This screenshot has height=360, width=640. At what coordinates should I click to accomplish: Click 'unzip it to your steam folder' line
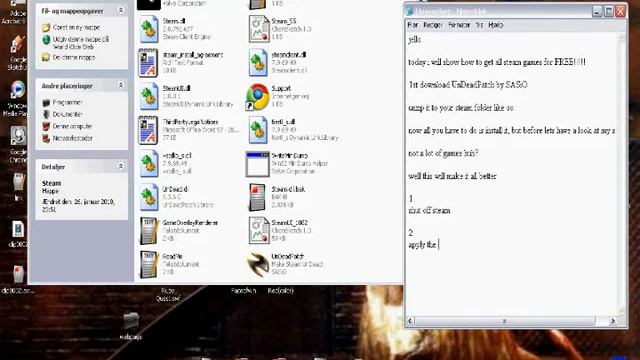coord(461,108)
